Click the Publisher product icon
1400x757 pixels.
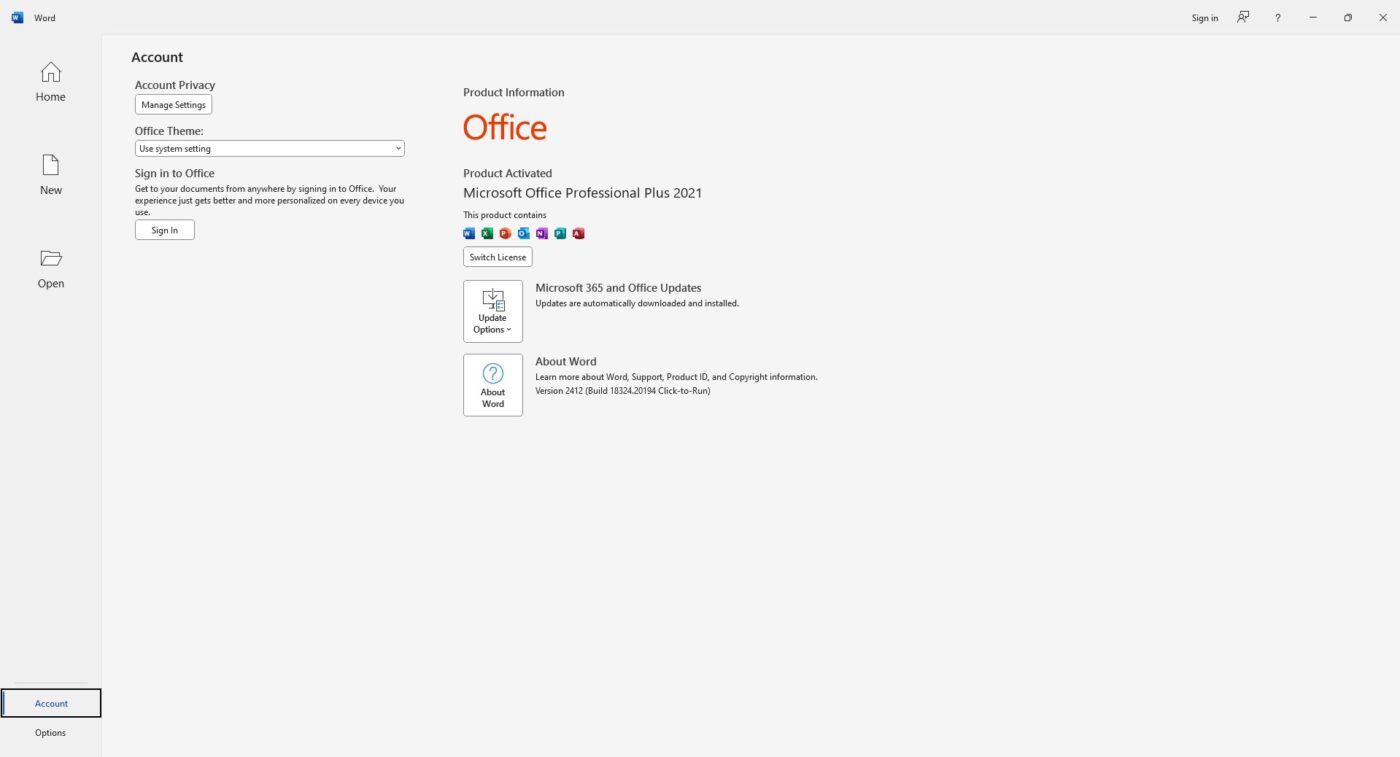560,233
